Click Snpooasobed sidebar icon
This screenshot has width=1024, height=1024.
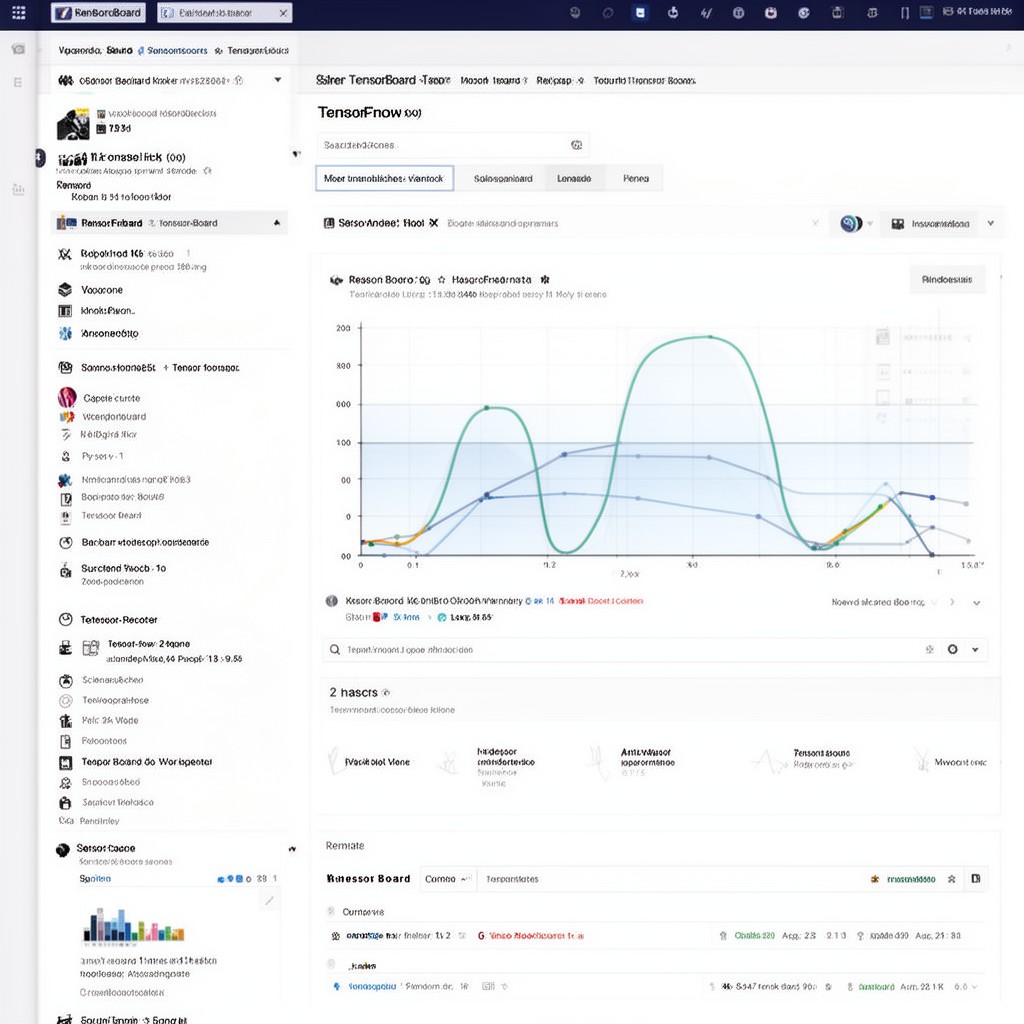tap(65, 782)
